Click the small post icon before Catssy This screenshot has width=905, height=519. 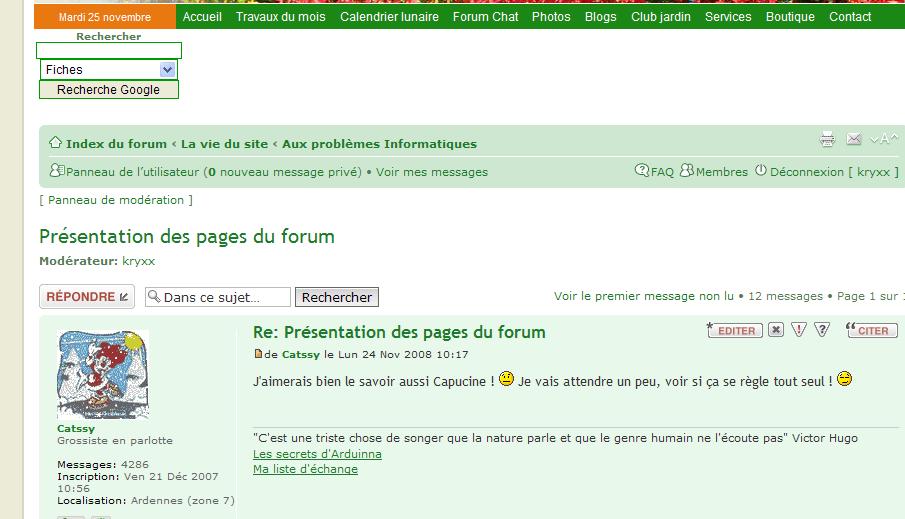point(258,354)
